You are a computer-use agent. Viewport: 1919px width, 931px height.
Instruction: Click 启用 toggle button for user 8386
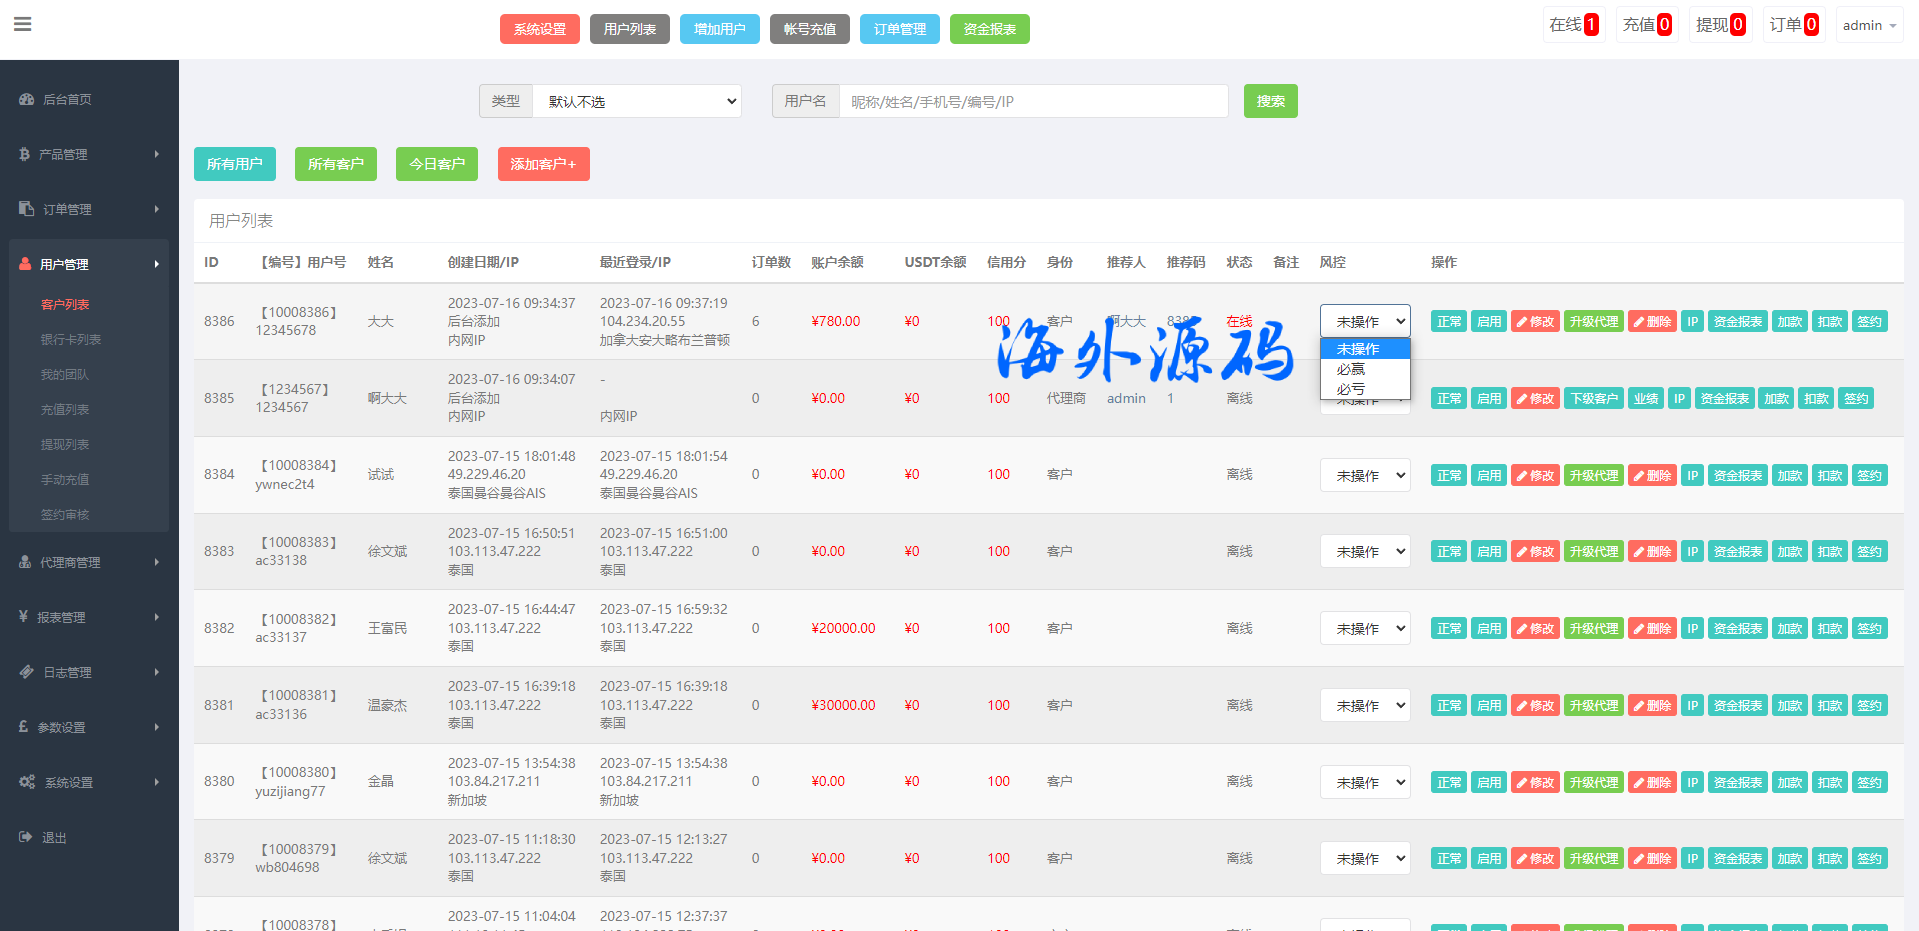point(1488,321)
